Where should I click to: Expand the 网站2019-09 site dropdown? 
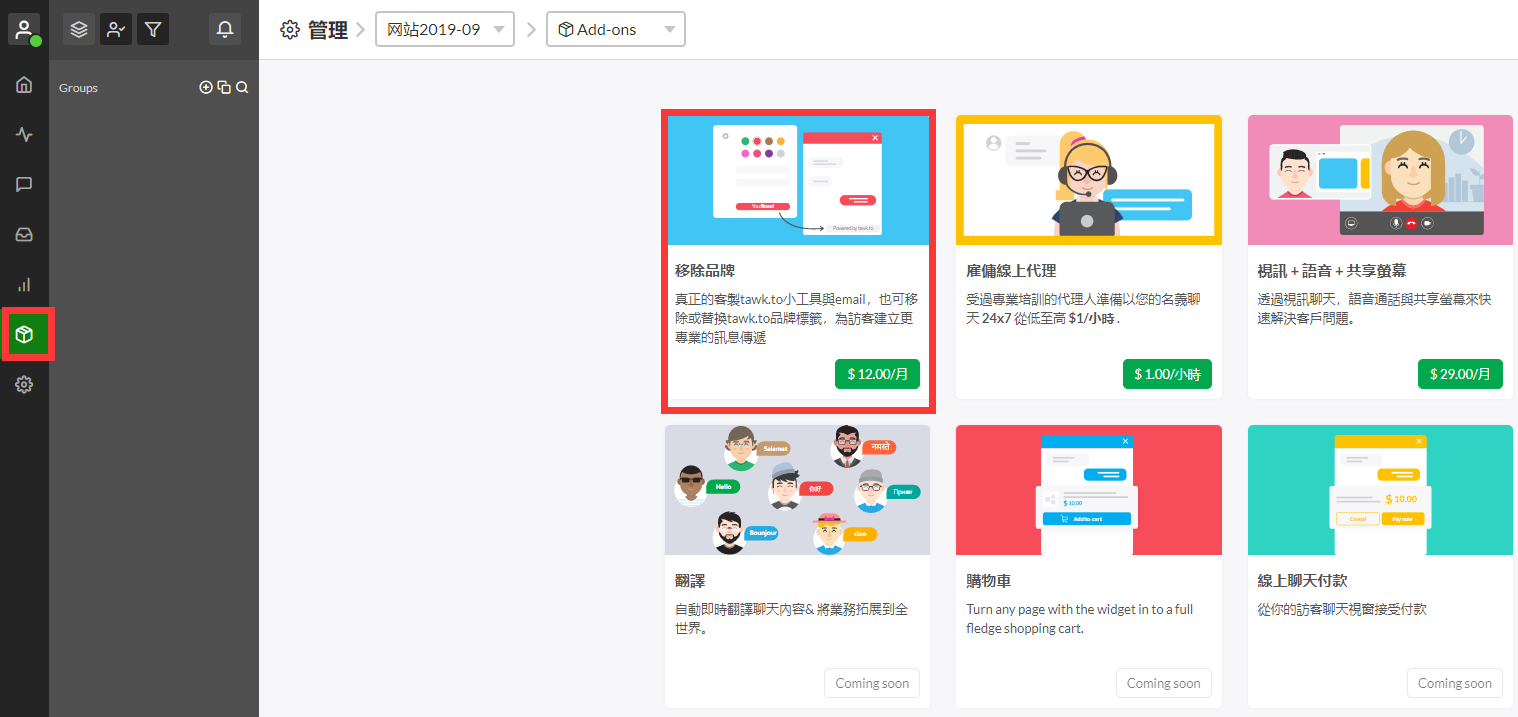click(x=445, y=30)
